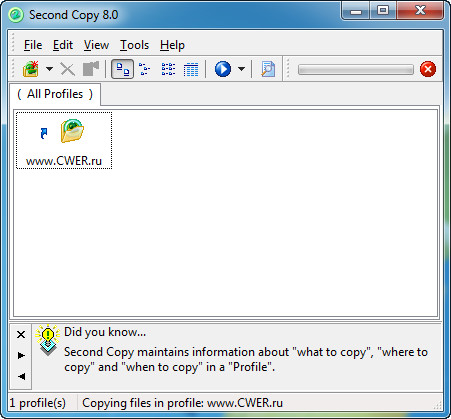Show the previous tip arrow
The height and width of the screenshot is (419, 451).
point(21,376)
